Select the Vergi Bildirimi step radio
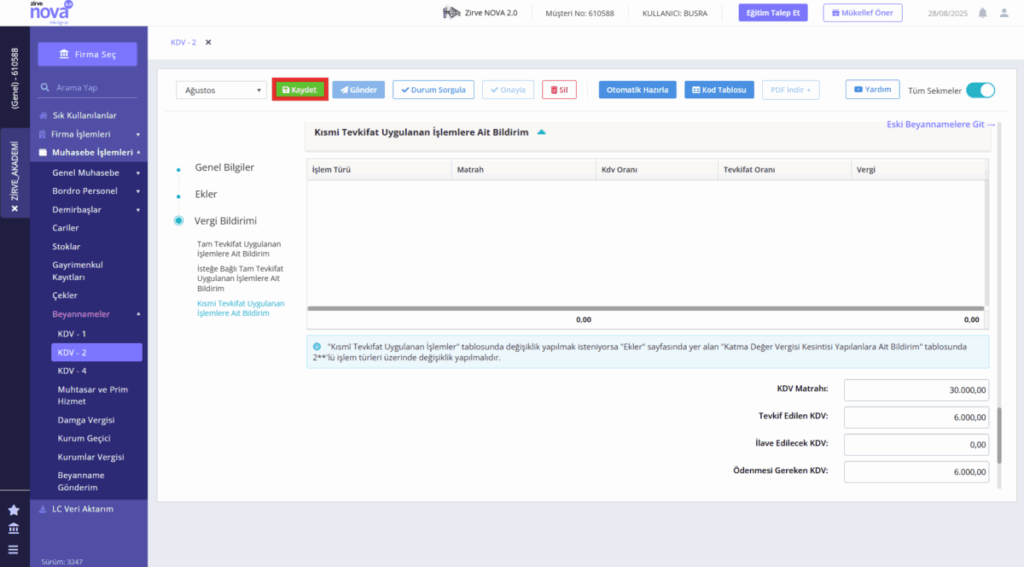The height and width of the screenshot is (567, 1024). coord(178,221)
